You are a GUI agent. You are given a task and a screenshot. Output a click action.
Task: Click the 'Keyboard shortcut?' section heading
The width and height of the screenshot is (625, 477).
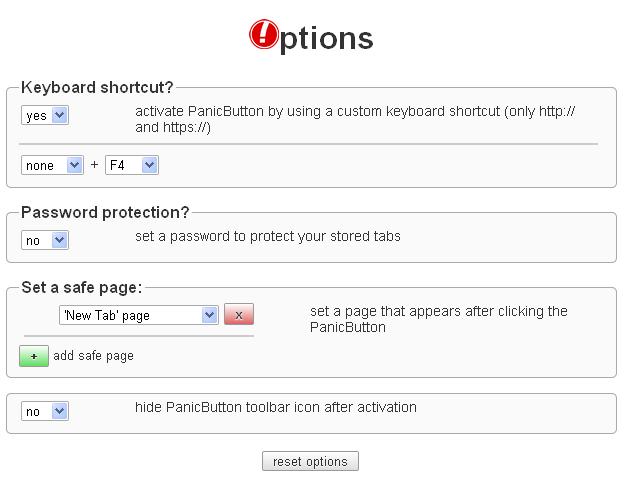[x=98, y=87]
